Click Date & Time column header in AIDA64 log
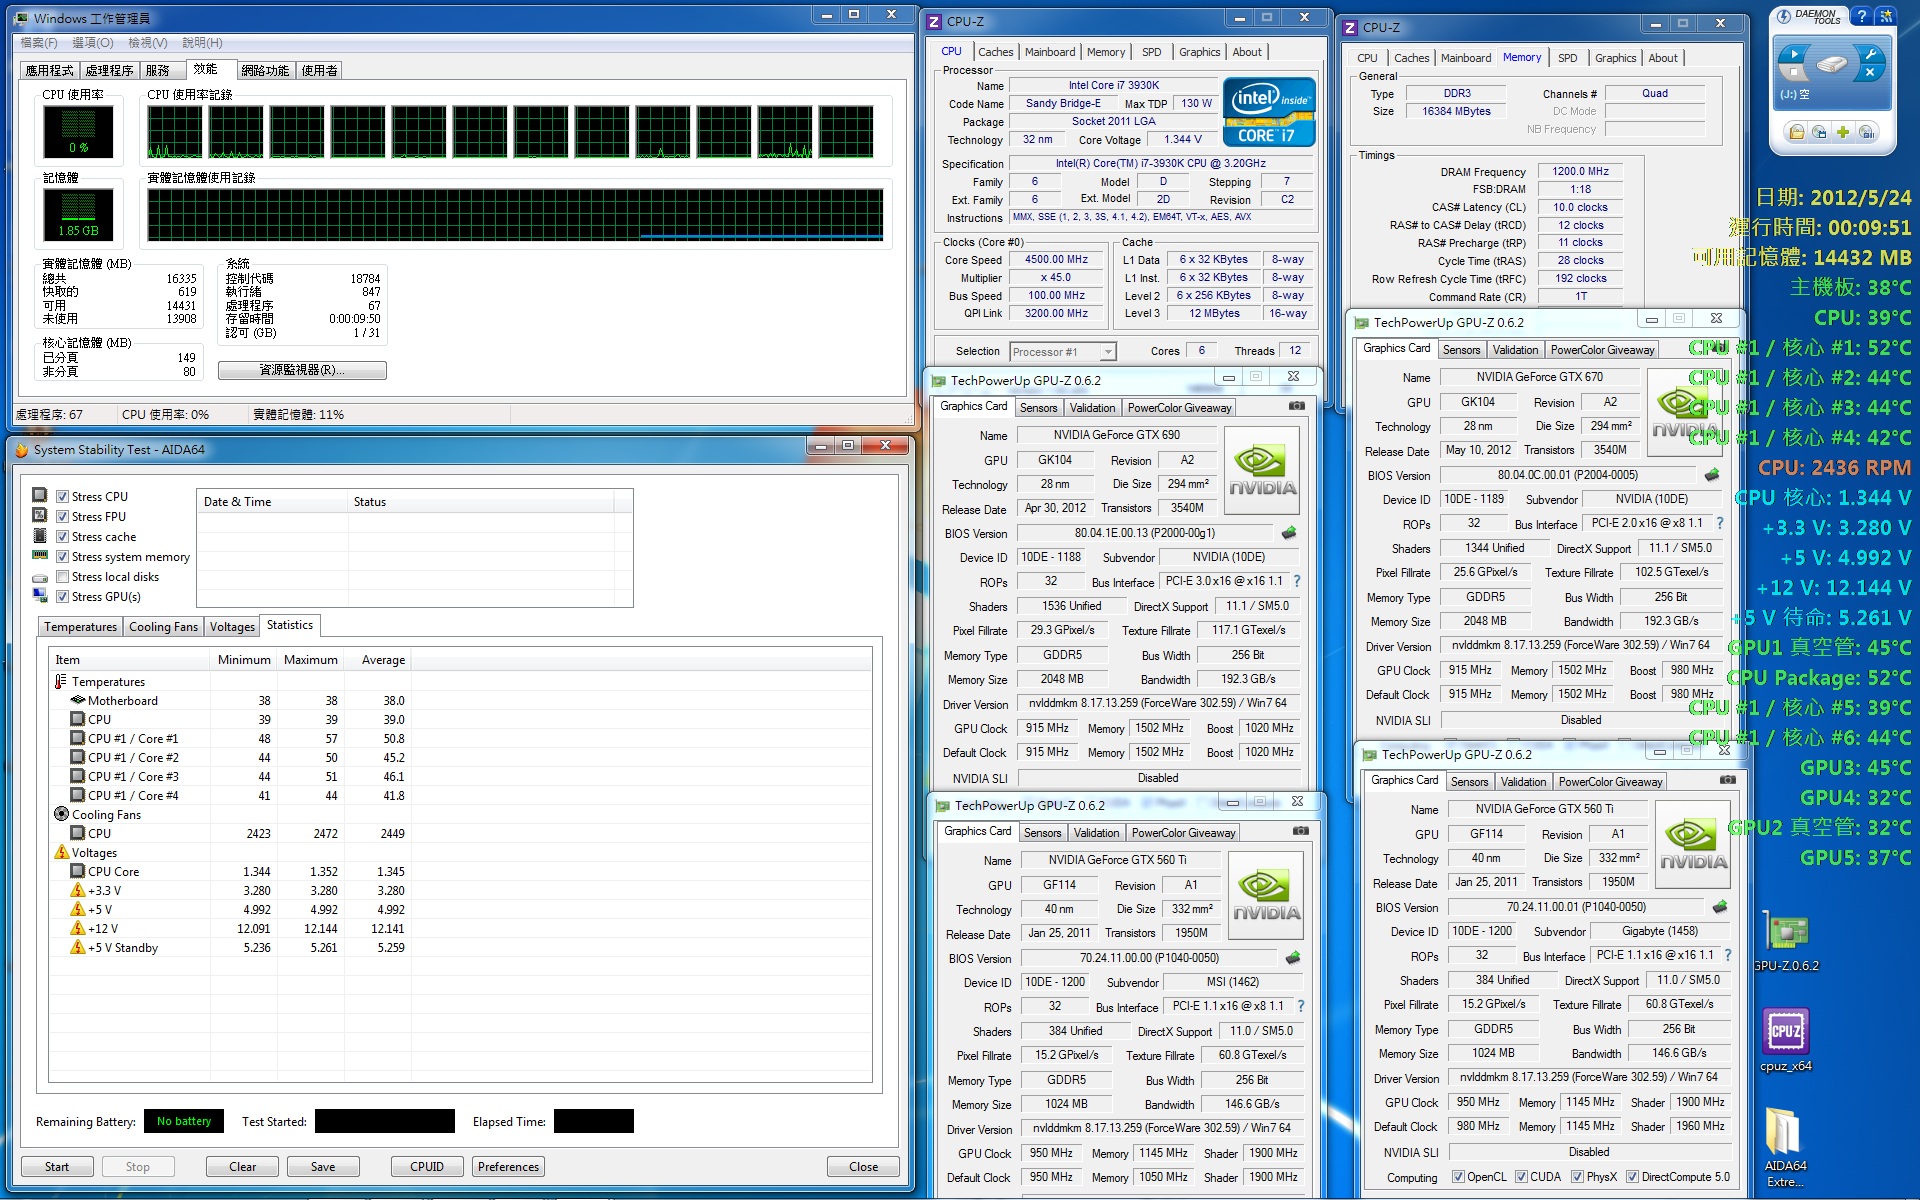Image resolution: width=1920 pixels, height=1200 pixels. click(x=273, y=501)
